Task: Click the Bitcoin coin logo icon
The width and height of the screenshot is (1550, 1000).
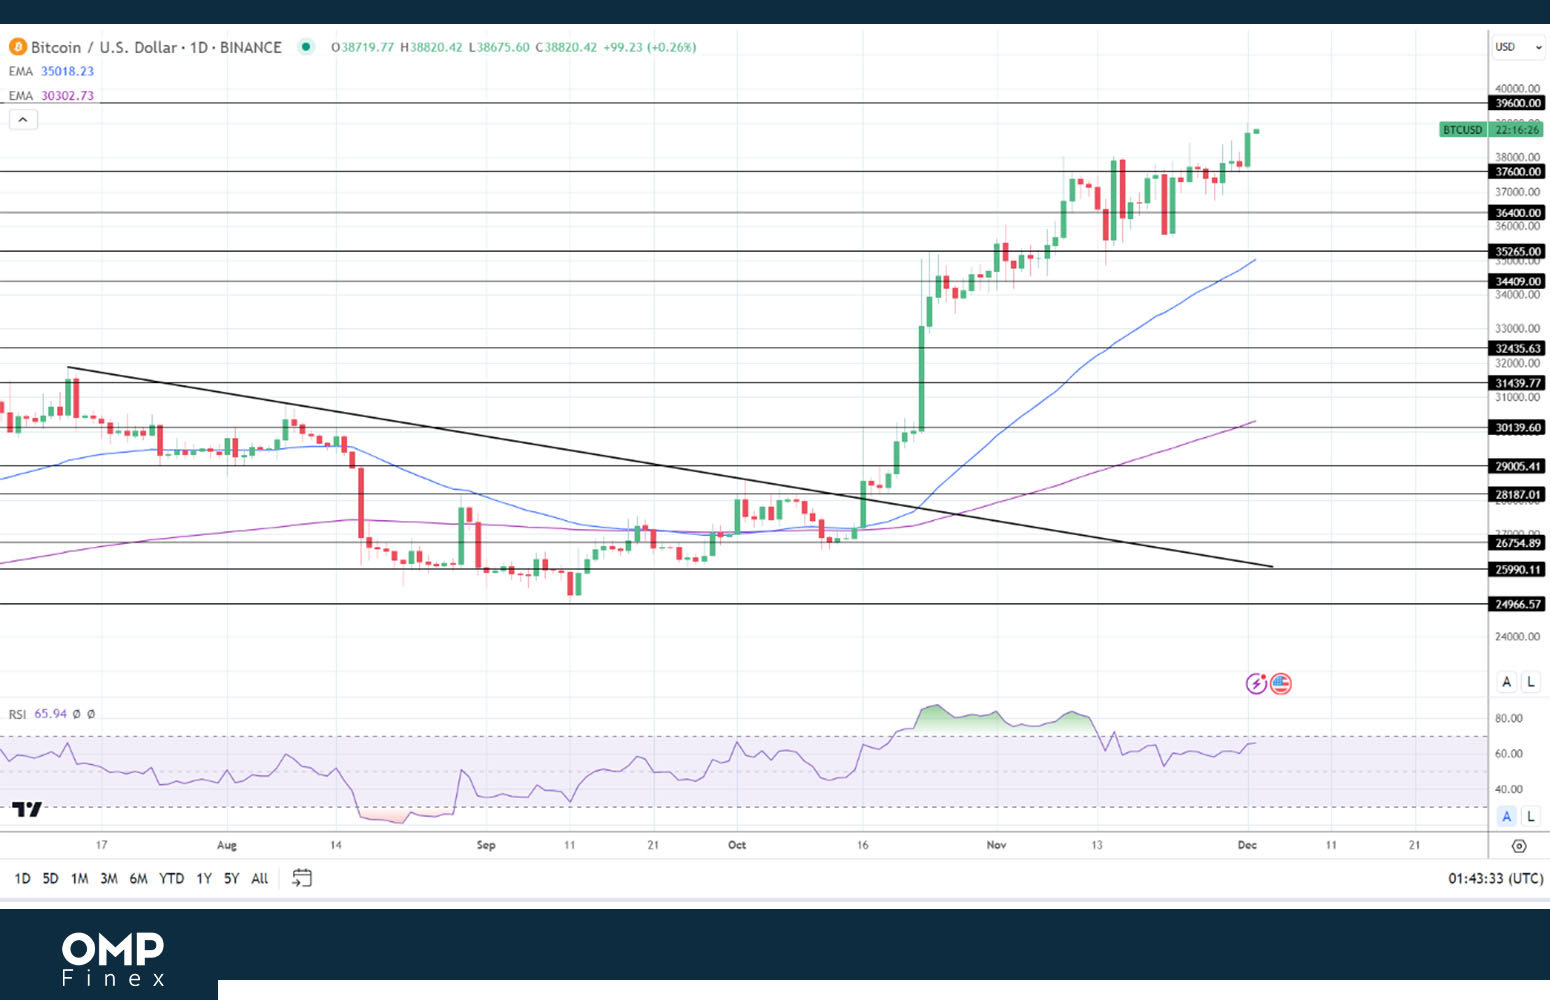Action: [x=17, y=47]
